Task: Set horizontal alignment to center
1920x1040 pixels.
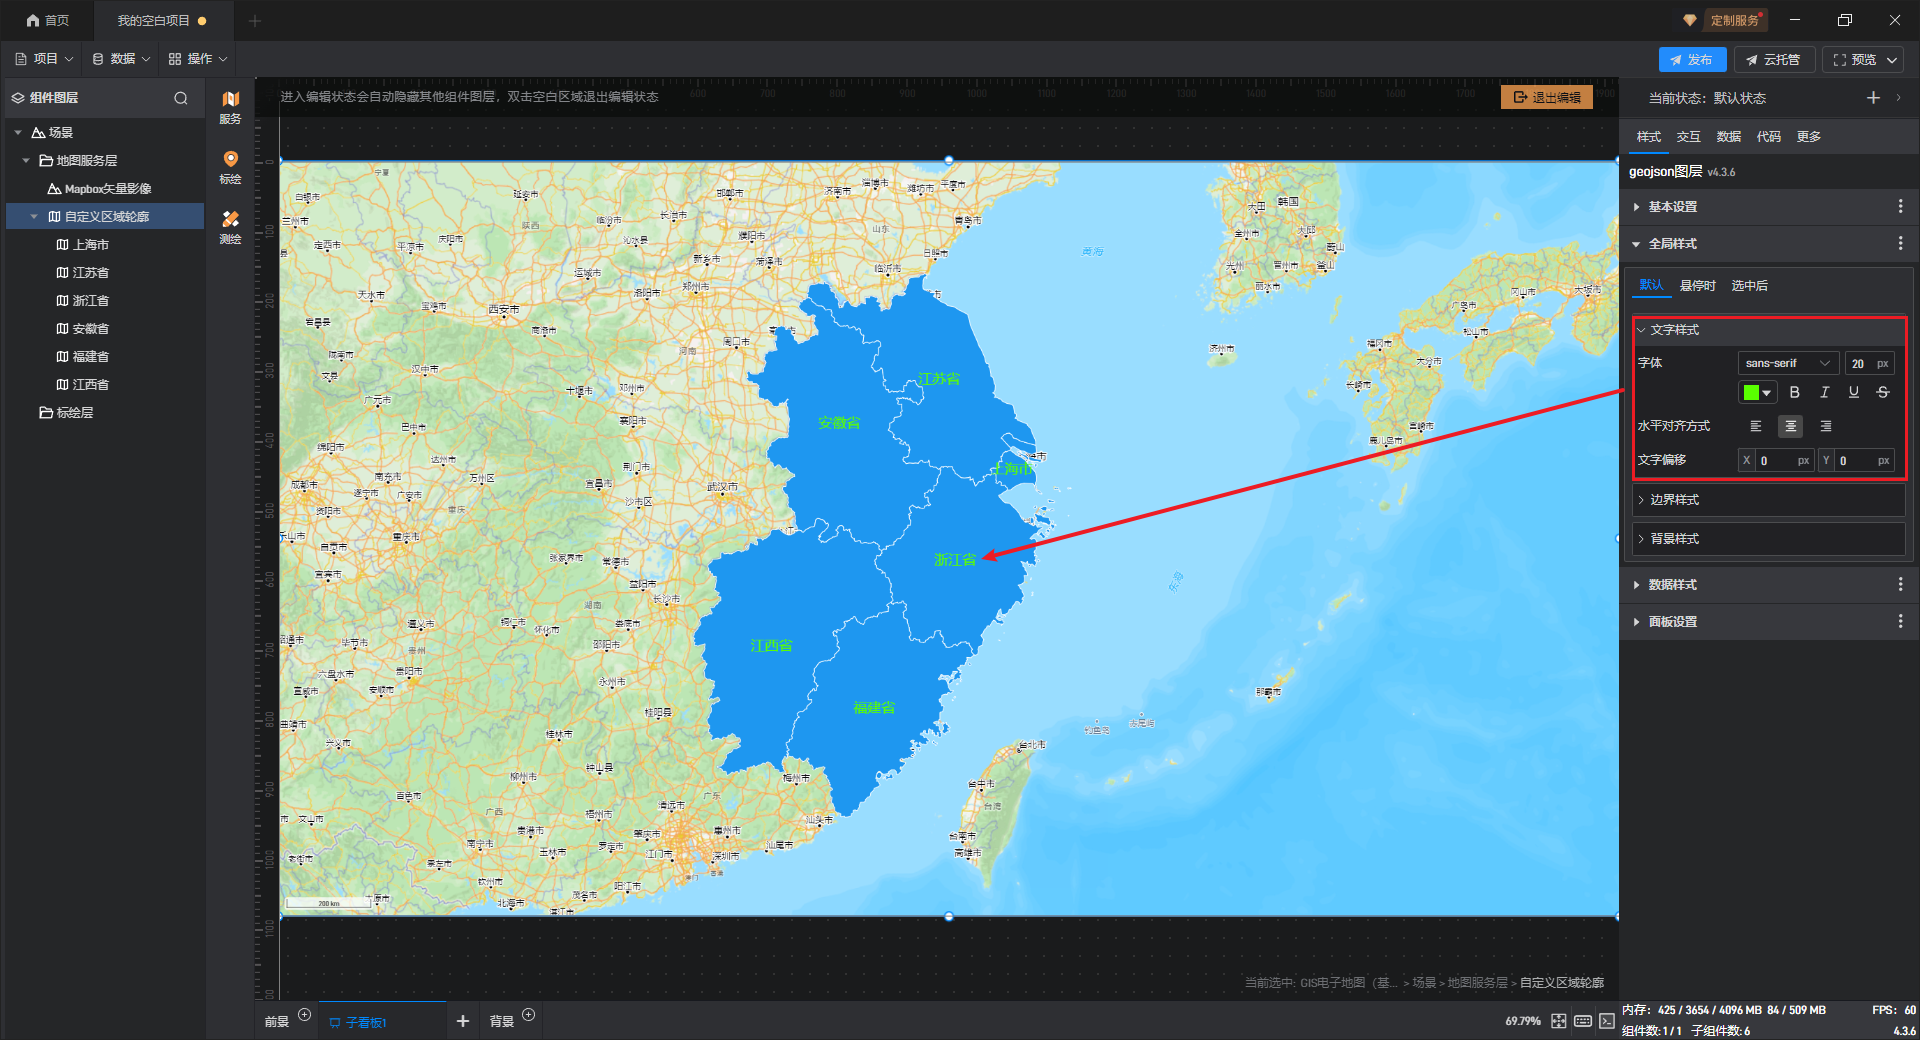Action: pyautogui.click(x=1791, y=426)
